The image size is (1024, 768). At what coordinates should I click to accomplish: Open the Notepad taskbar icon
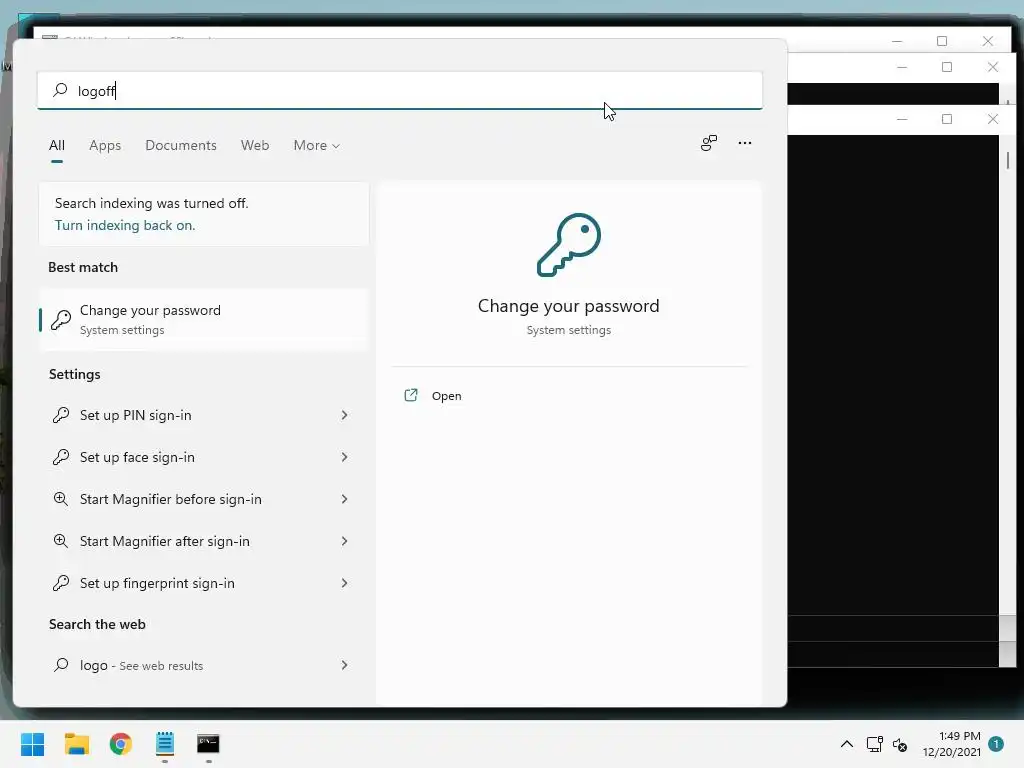click(165, 744)
